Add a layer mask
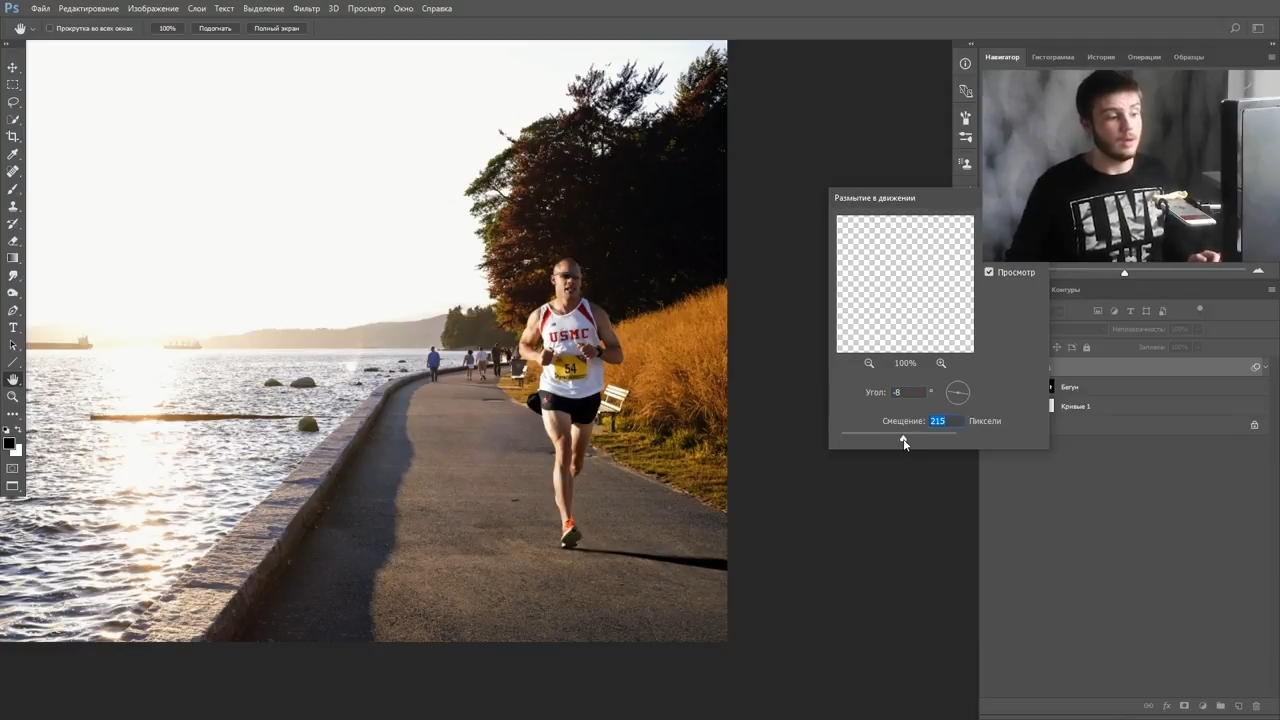 point(1184,706)
